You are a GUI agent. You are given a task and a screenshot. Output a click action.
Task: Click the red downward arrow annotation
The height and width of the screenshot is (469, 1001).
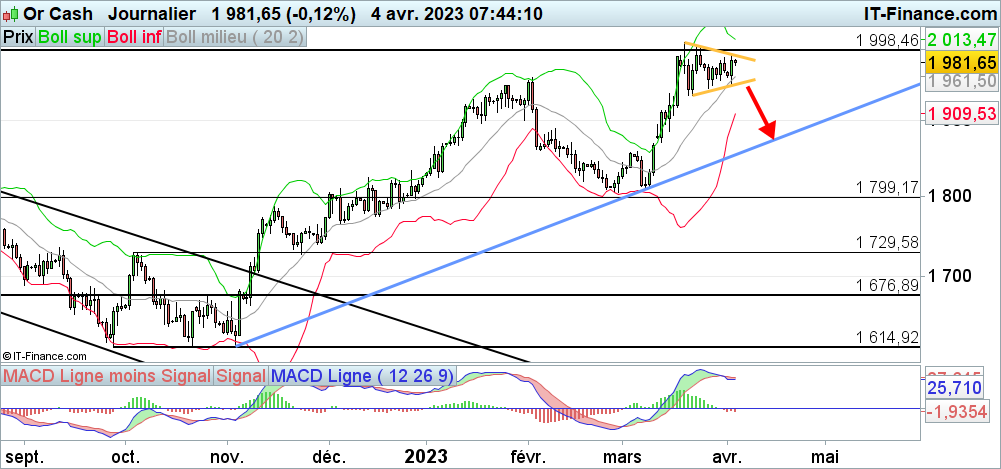point(767,112)
